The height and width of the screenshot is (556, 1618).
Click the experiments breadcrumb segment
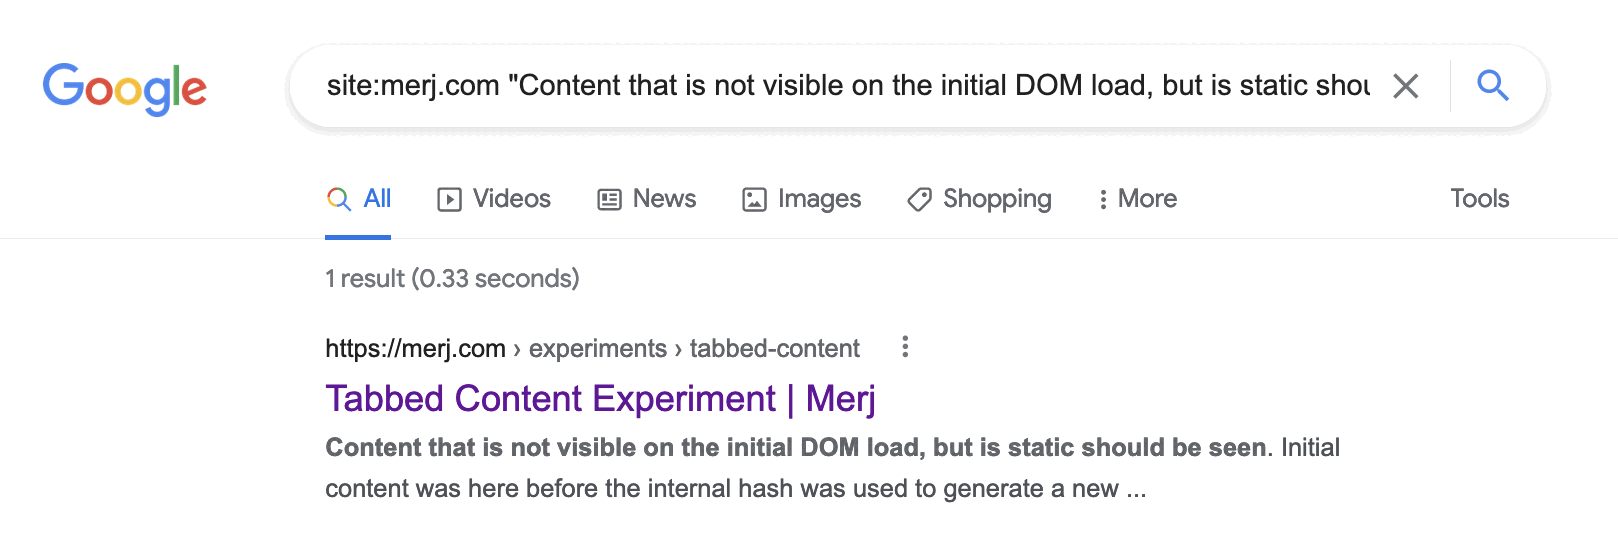[597, 349]
